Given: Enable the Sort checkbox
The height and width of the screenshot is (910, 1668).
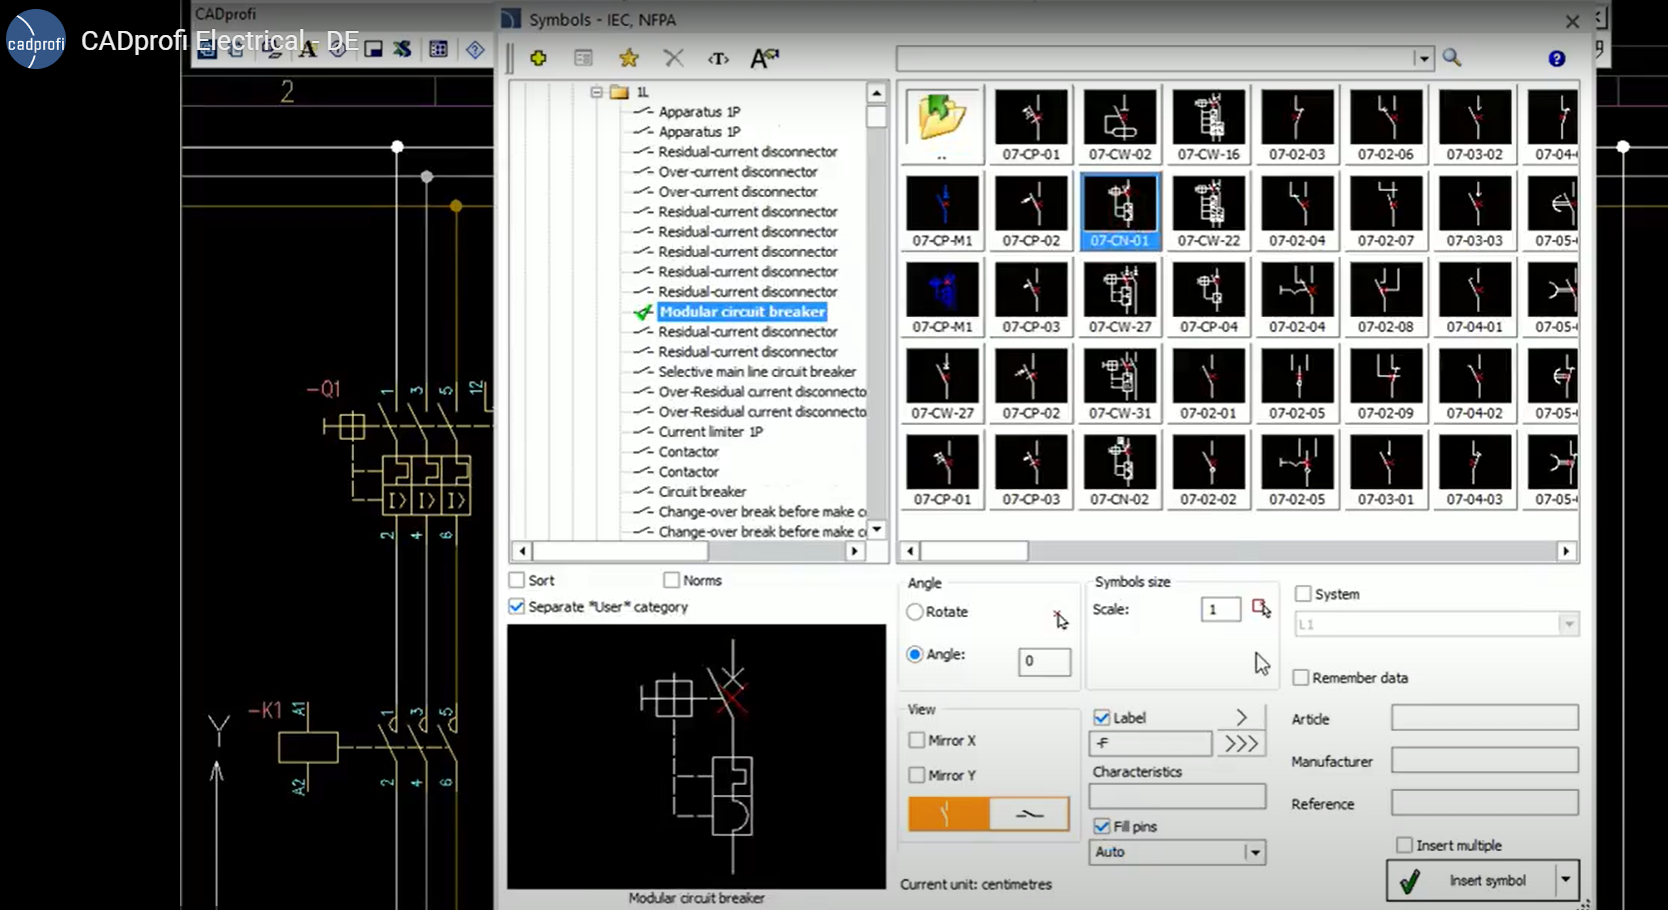Looking at the screenshot, I should click(x=517, y=580).
